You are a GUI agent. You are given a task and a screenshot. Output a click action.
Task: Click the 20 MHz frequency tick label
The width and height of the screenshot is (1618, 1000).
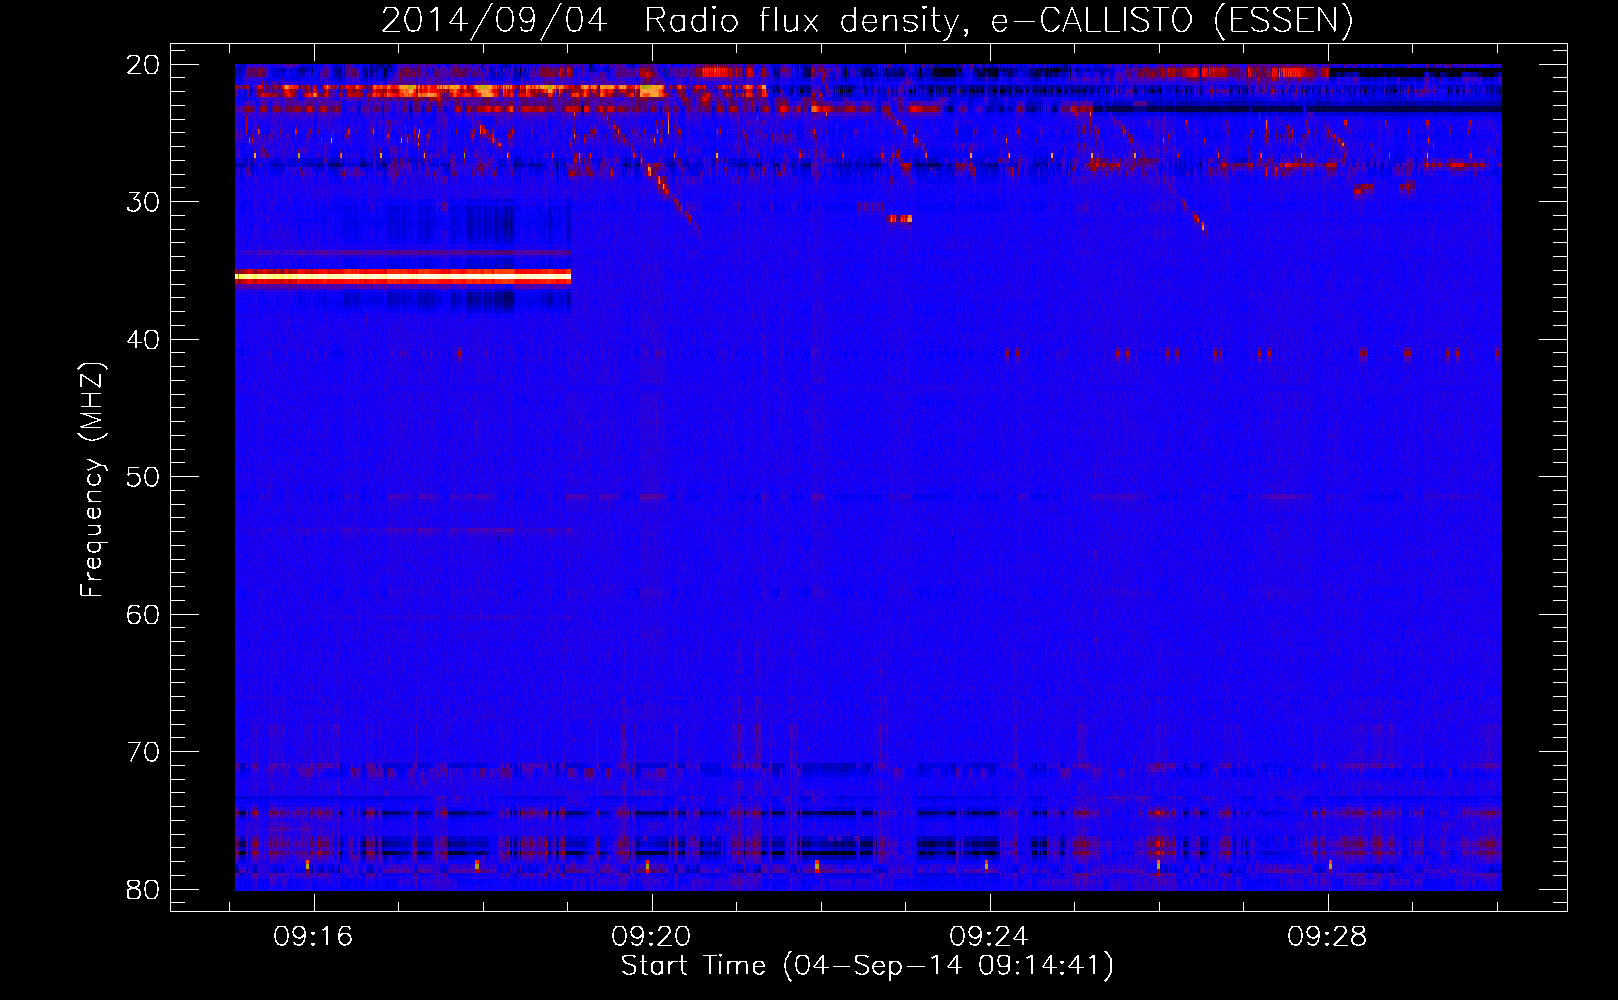pyautogui.click(x=143, y=65)
